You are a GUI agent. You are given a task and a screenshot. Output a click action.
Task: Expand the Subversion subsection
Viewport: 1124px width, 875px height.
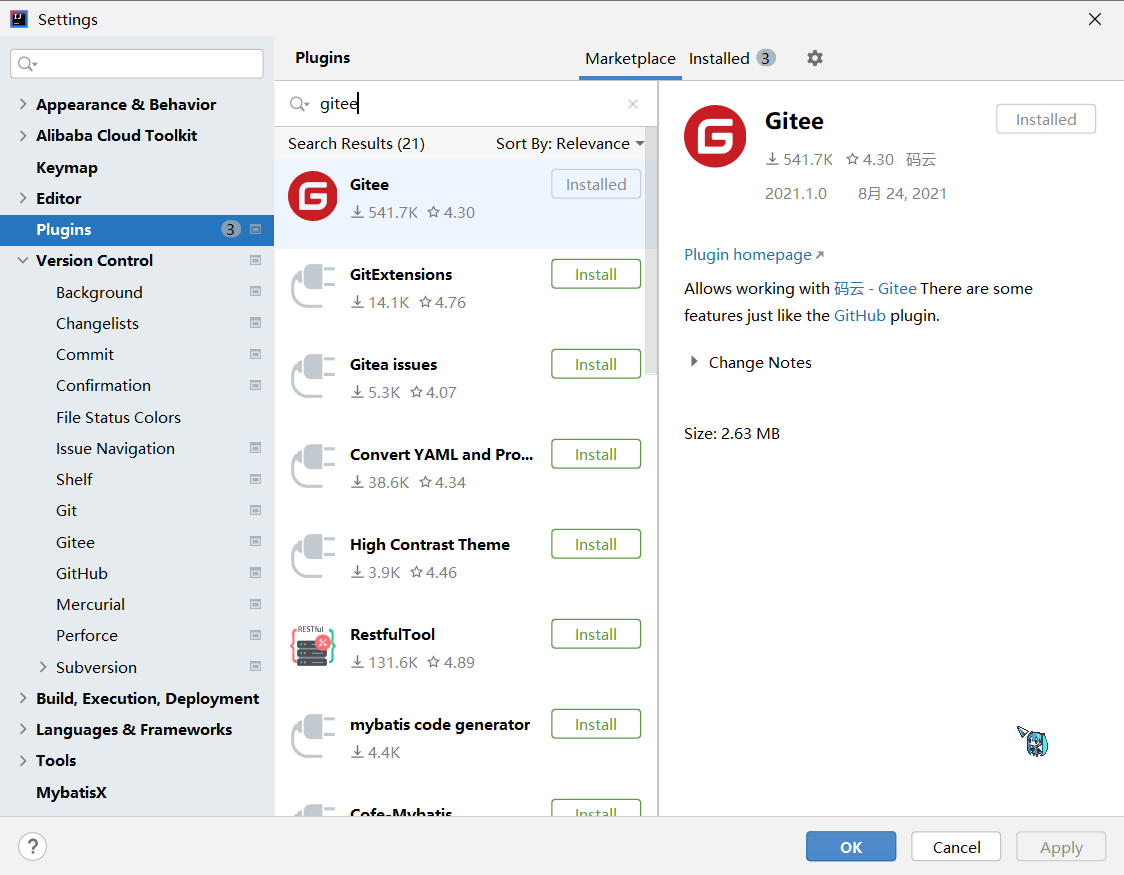43,666
